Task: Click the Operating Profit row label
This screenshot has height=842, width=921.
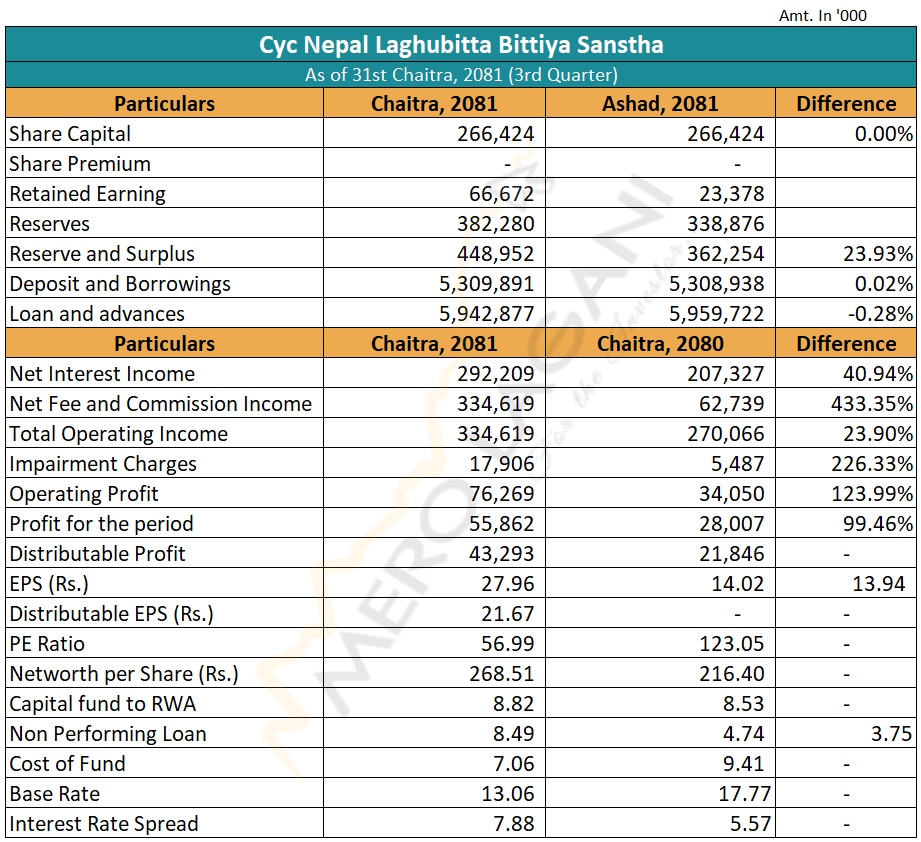Action: [84, 494]
